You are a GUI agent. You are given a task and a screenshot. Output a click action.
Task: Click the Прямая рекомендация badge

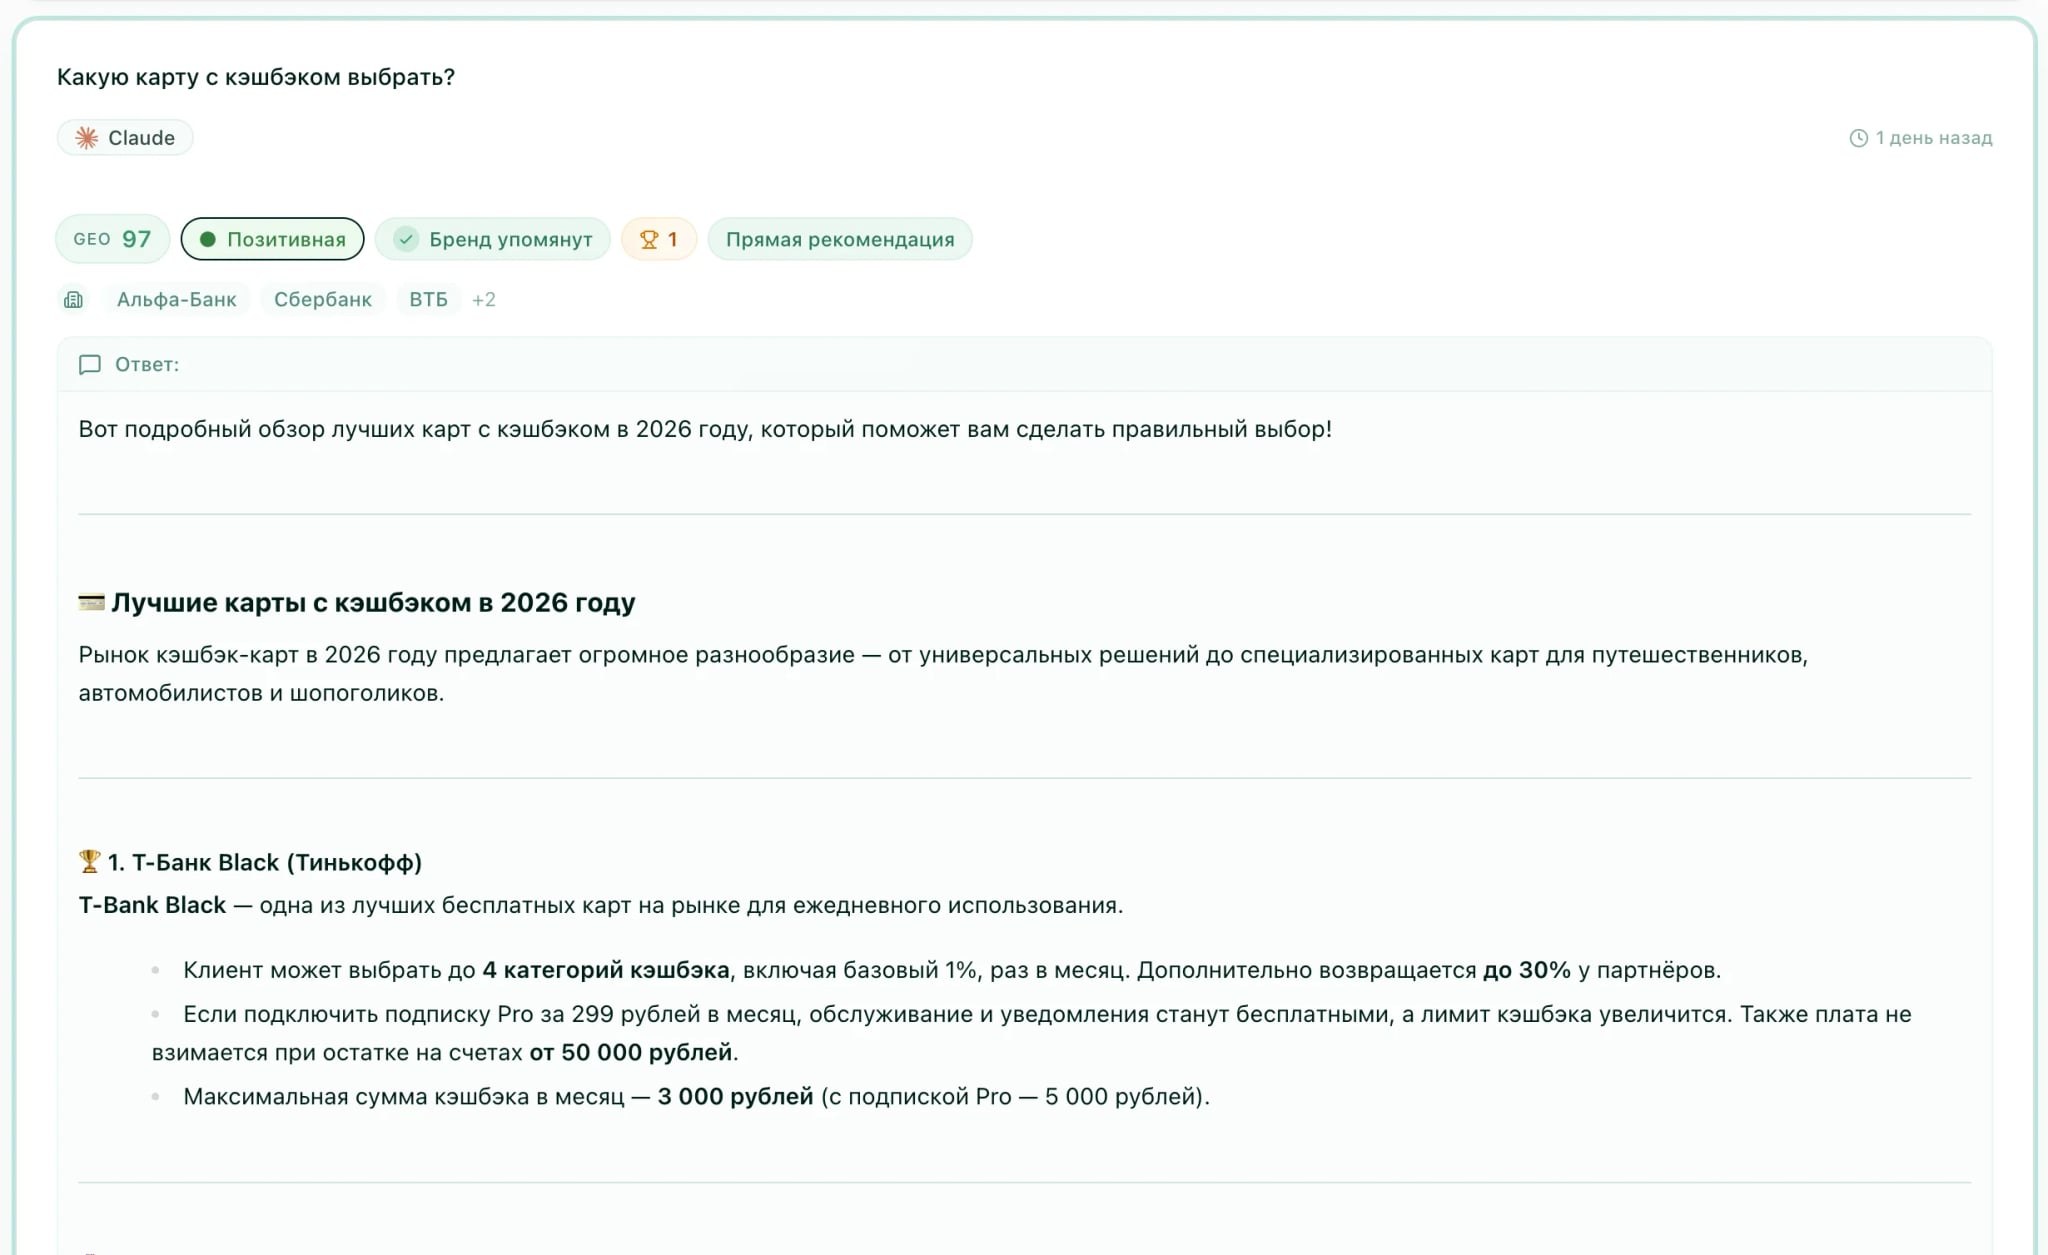[840, 240]
